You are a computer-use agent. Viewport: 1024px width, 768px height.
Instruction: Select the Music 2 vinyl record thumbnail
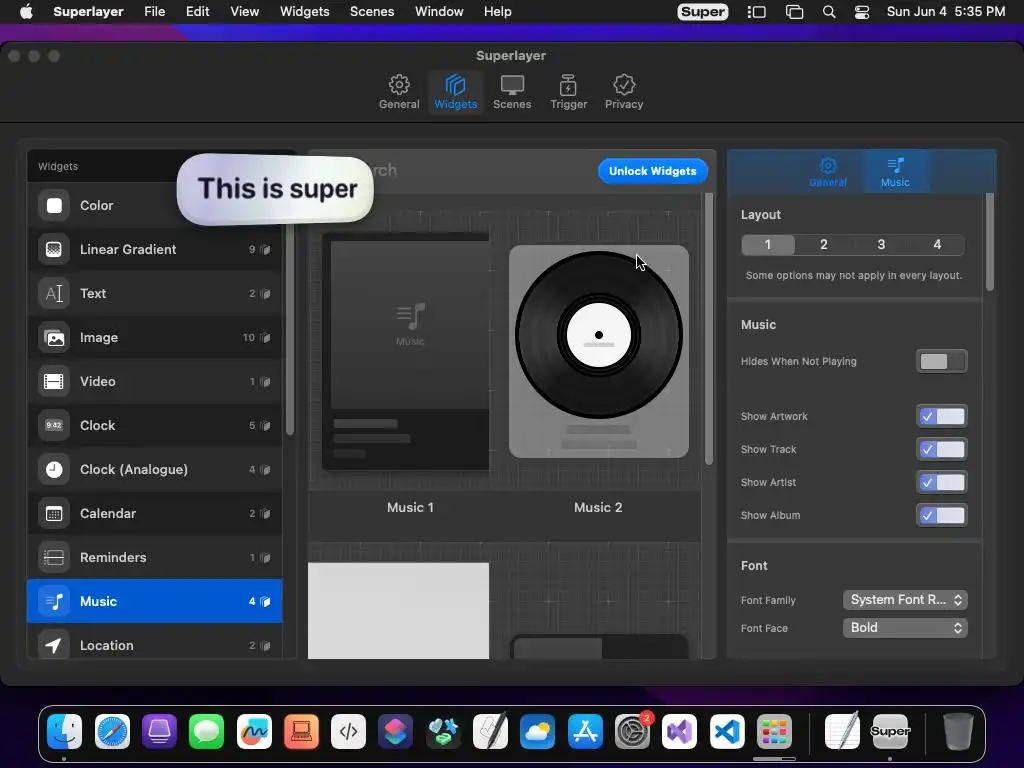coord(599,351)
